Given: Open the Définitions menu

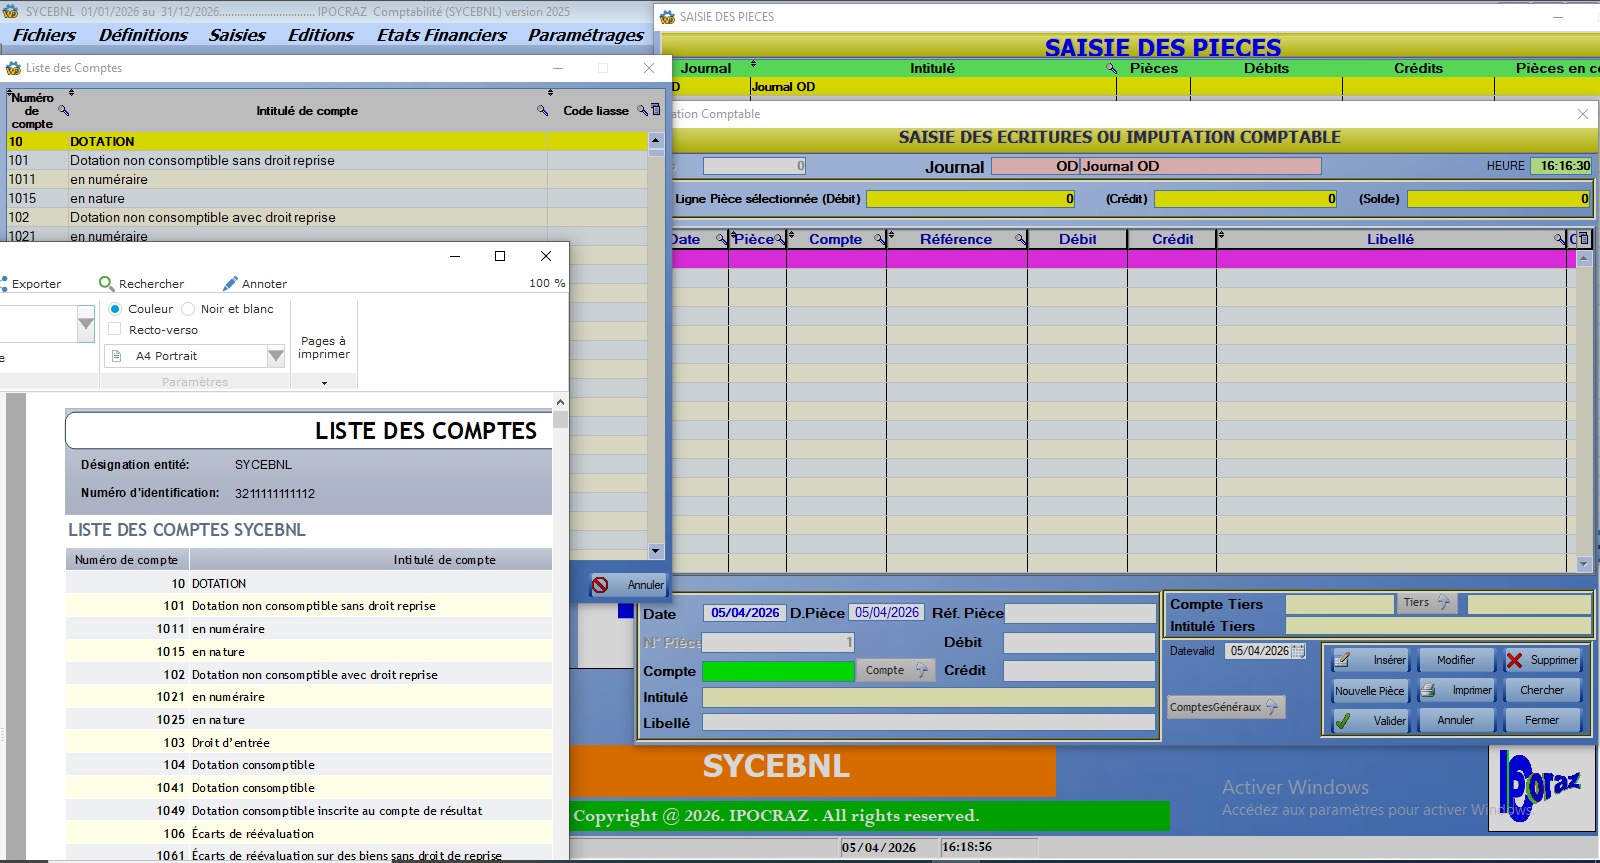Looking at the screenshot, I should pos(143,35).
